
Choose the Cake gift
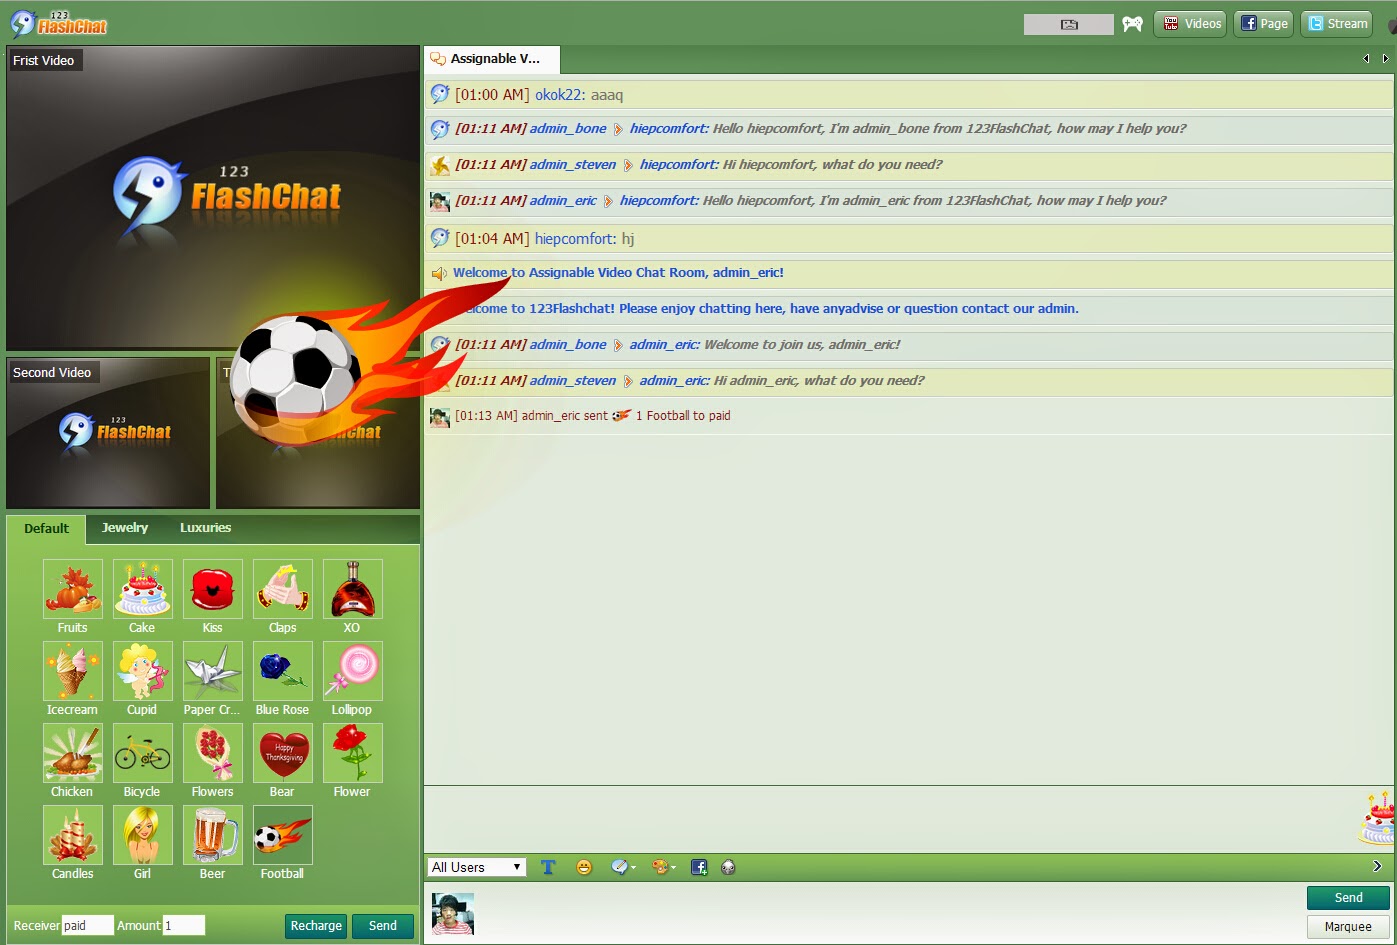coord(142,589)
